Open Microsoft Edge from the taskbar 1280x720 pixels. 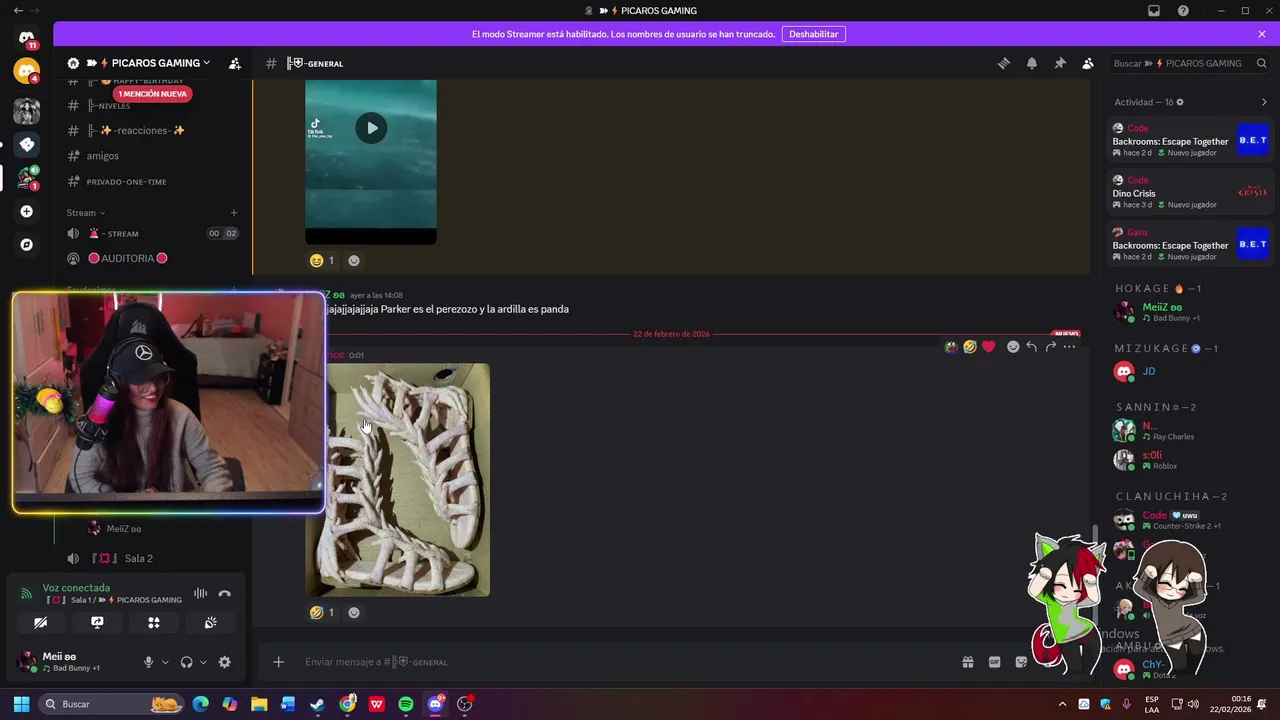tap(200, 704)
